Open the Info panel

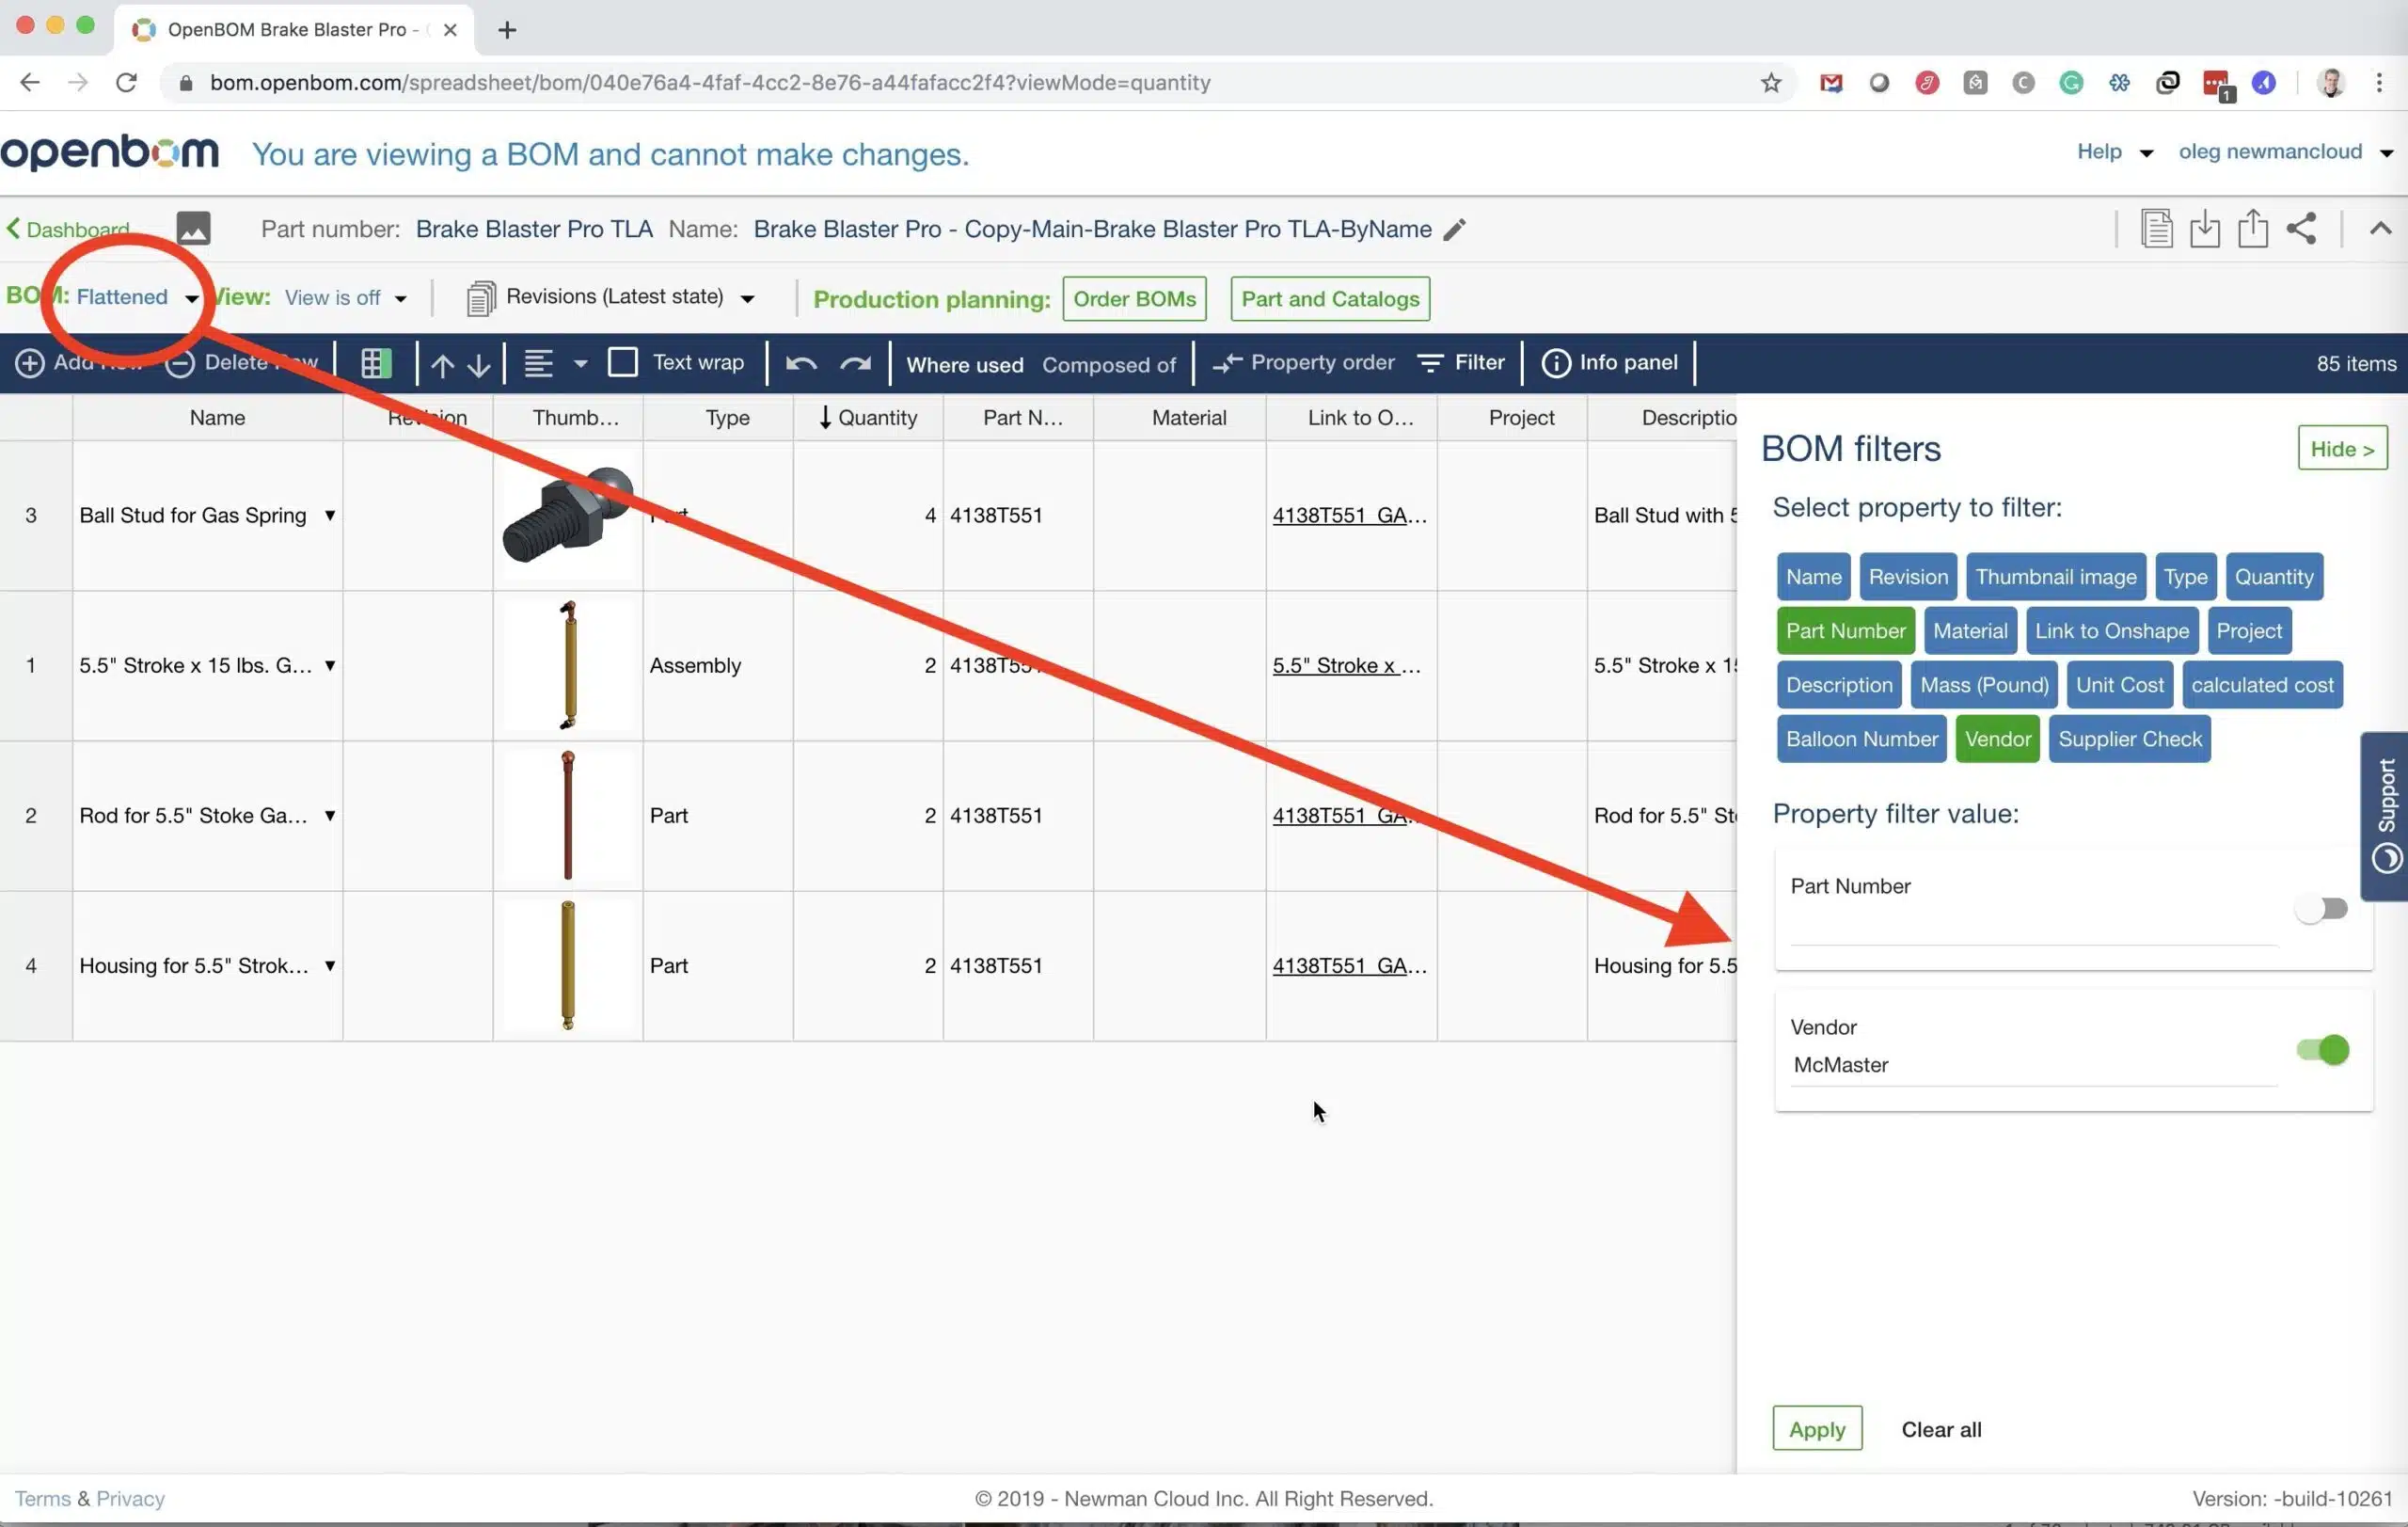coord(1610,363)
